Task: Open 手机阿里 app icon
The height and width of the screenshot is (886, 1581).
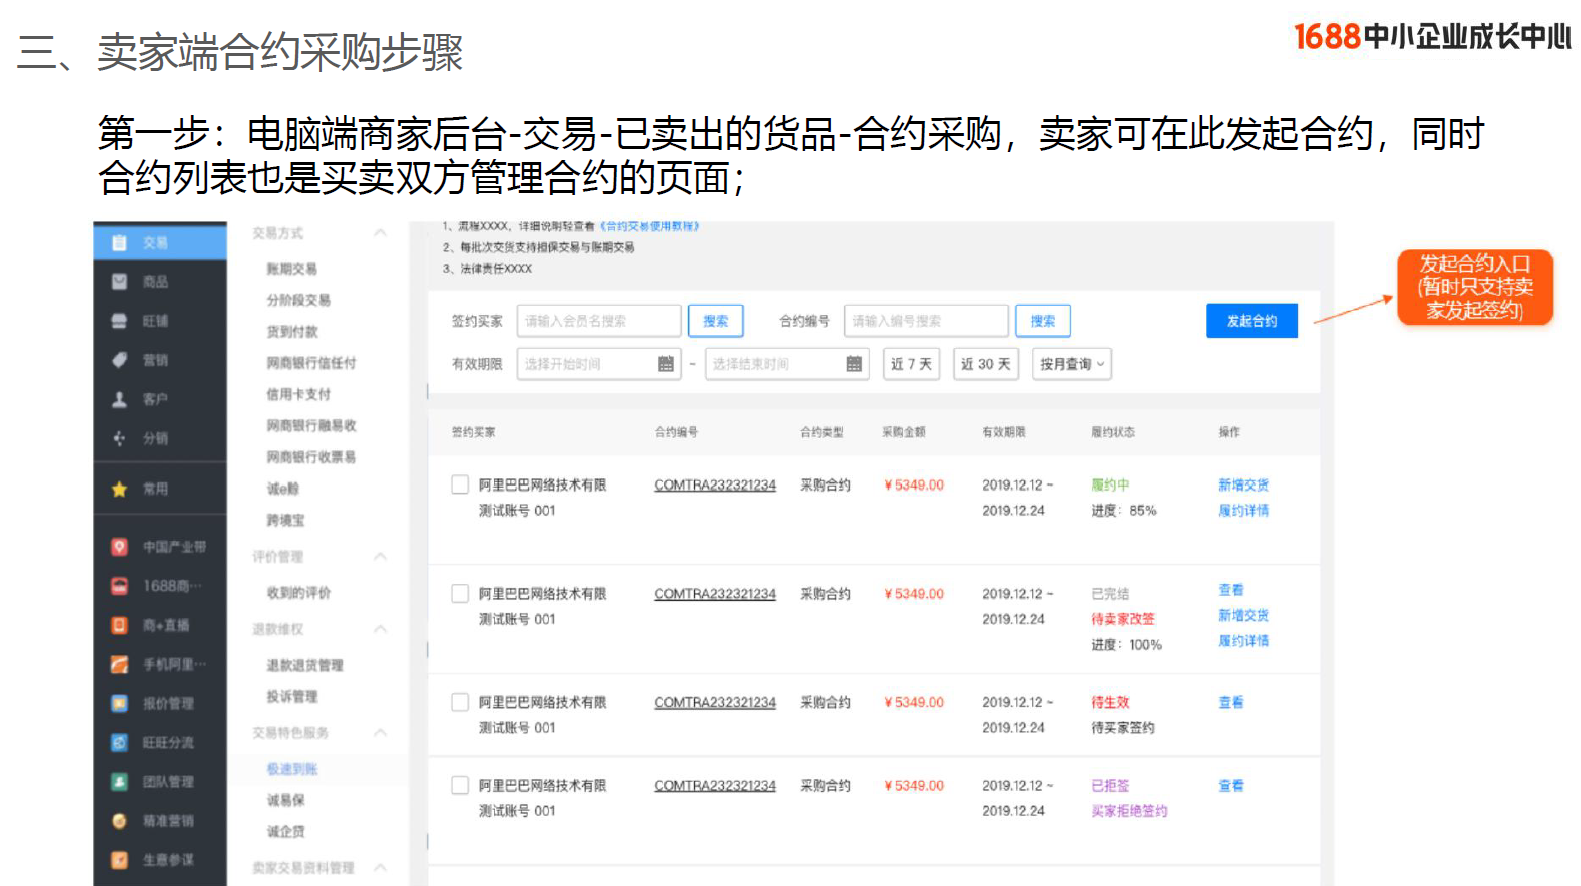Action: pos(120,664)
